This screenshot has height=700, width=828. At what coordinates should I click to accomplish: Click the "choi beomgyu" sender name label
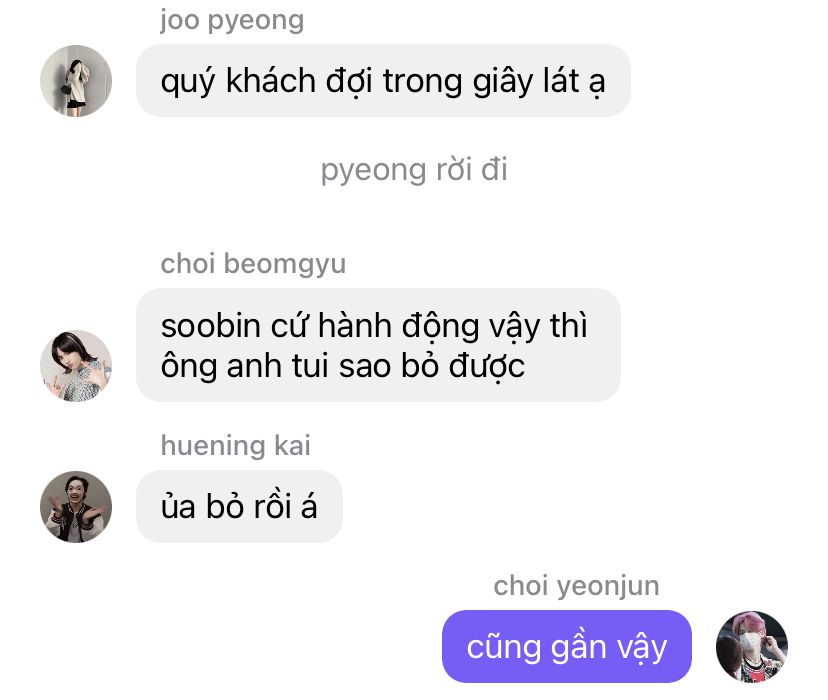pos(253,264)
